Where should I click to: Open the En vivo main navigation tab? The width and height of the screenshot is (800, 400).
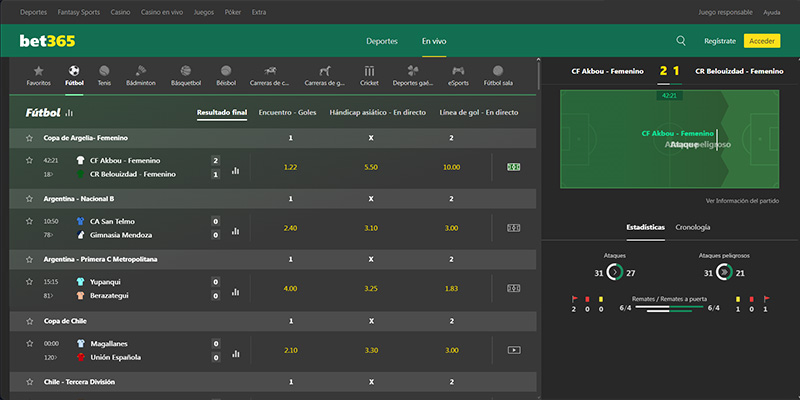[x=434, y=41]
